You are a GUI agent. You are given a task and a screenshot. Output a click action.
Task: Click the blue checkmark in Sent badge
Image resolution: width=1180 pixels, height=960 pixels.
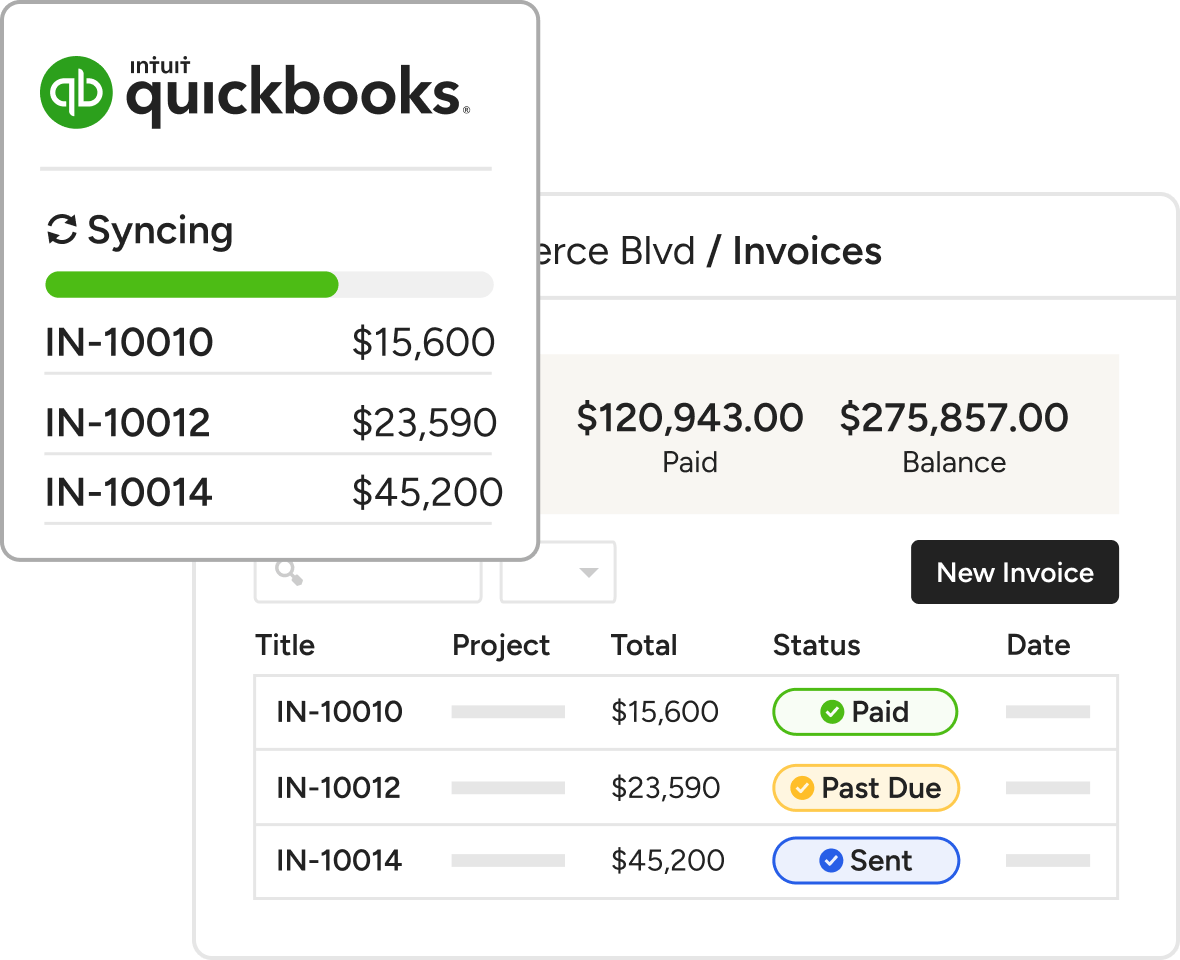(x=830, y=860)
